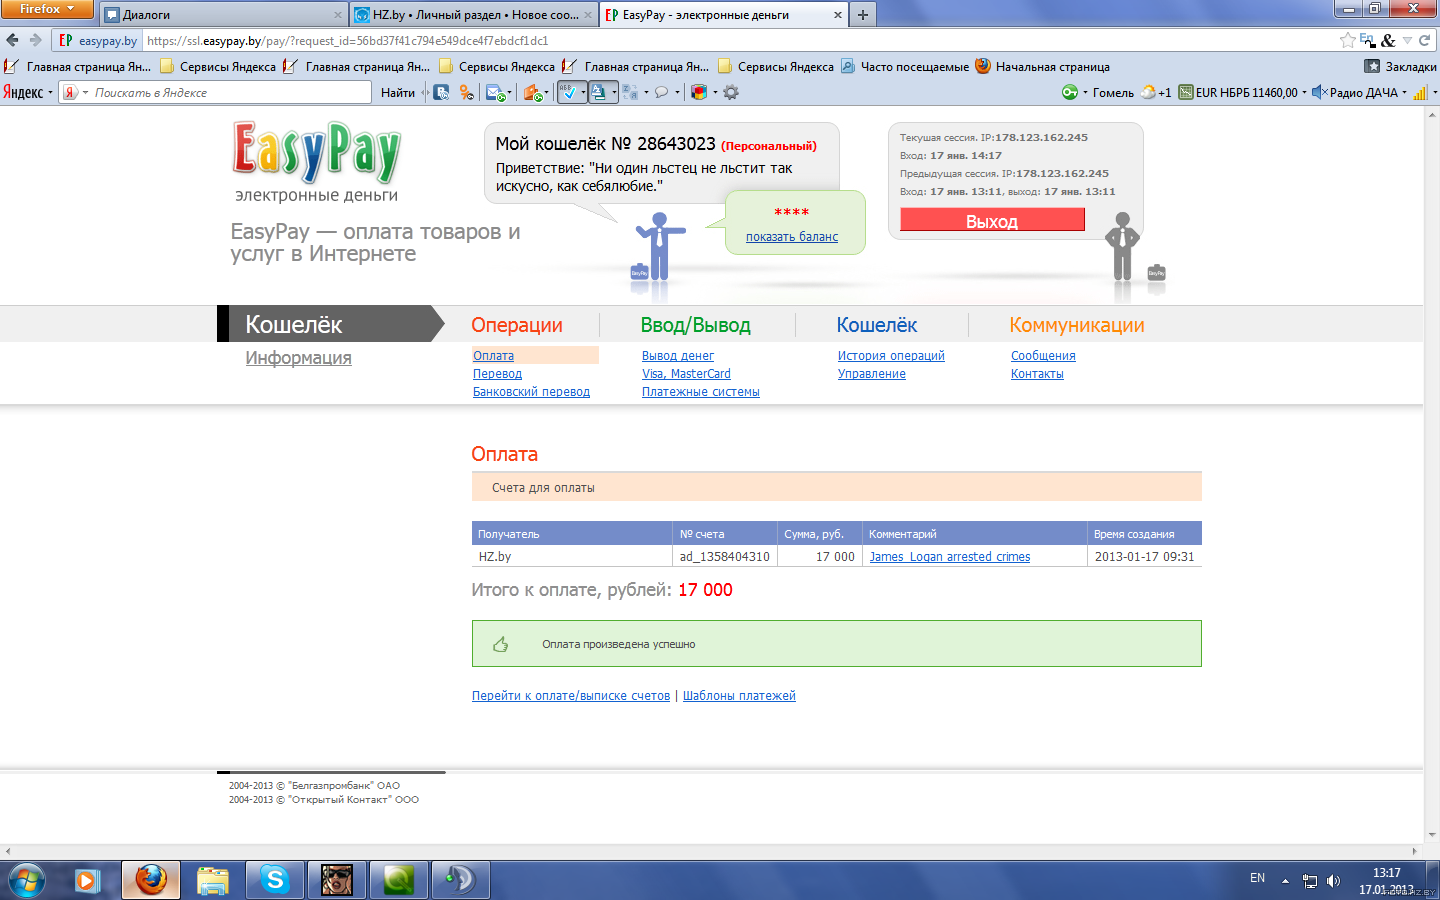The image size is (1440, 900).
Task: Open the blue Кошелёк menu section
Action: [877, 325]
